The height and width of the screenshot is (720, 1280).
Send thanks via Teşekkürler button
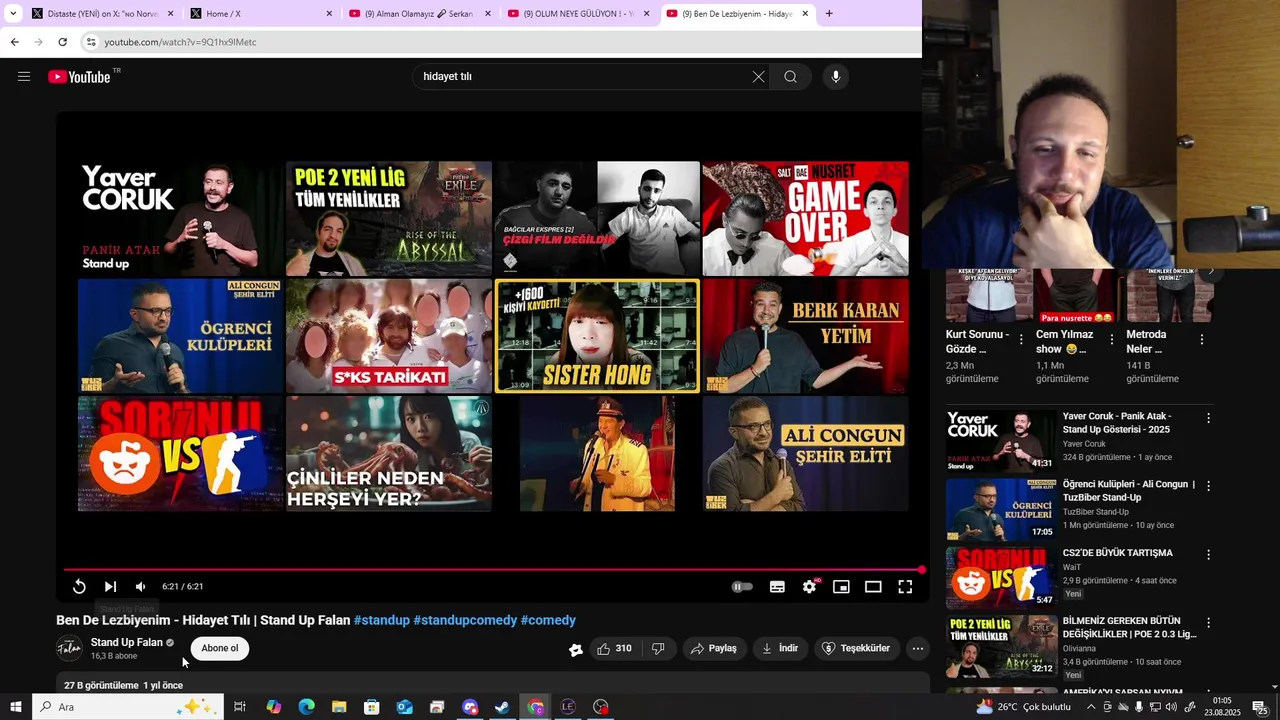(x=856, y=648)
